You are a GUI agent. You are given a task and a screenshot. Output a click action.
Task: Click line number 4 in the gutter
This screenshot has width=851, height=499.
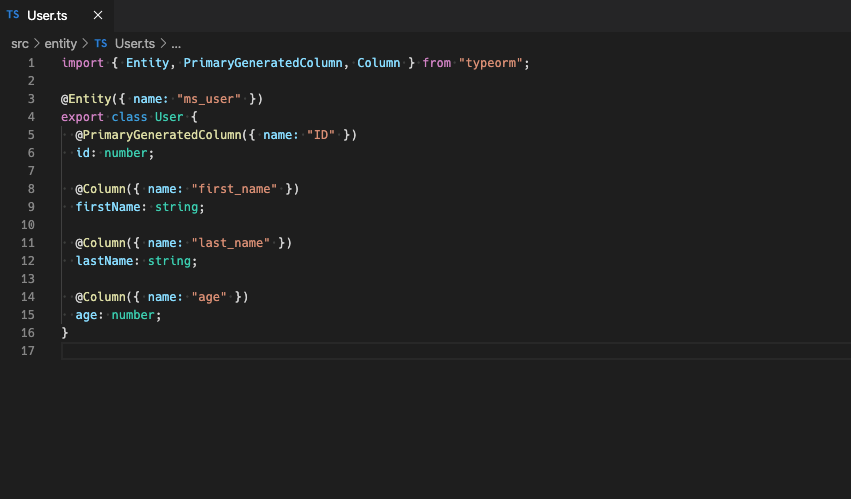(x=31, y=117)
